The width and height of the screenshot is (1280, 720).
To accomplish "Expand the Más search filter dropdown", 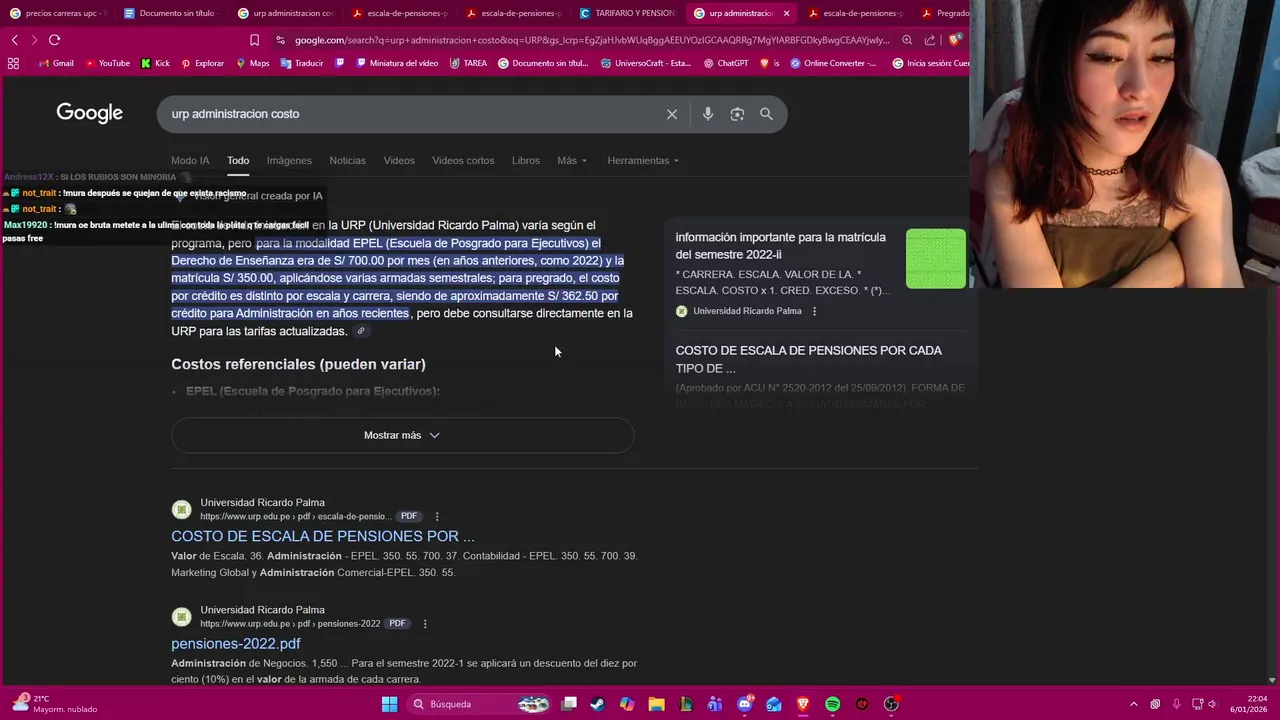I will tap(572, 161).
